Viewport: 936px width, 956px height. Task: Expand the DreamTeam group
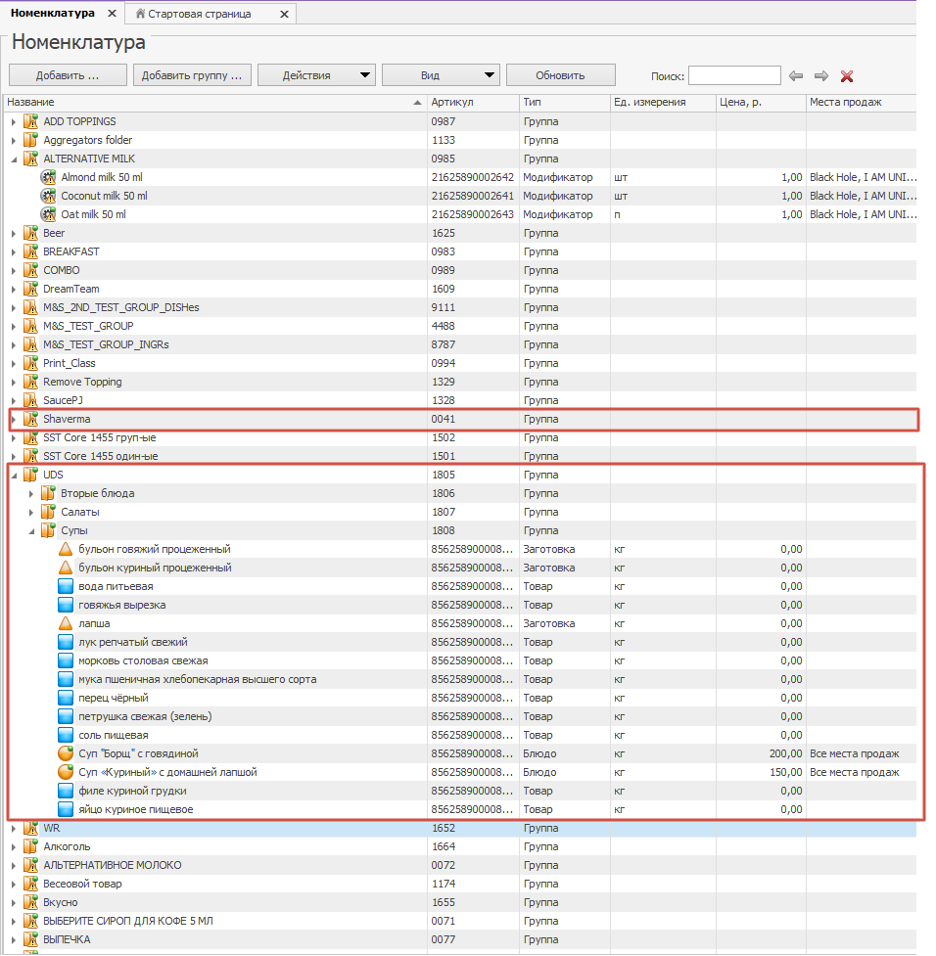[x=14, y=289]
